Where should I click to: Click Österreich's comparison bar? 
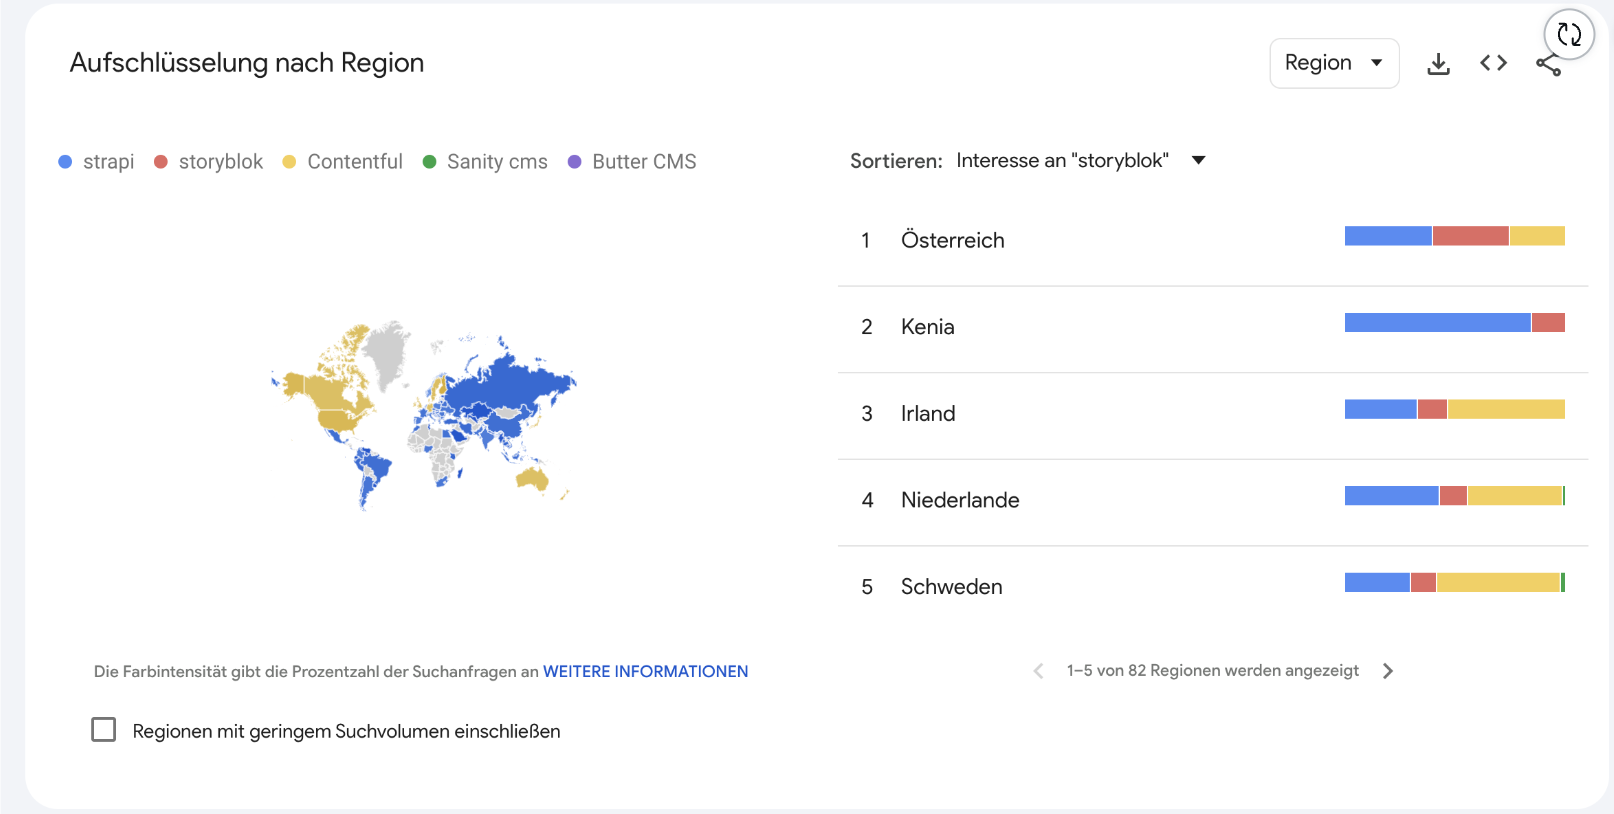tap(1454, 236)
